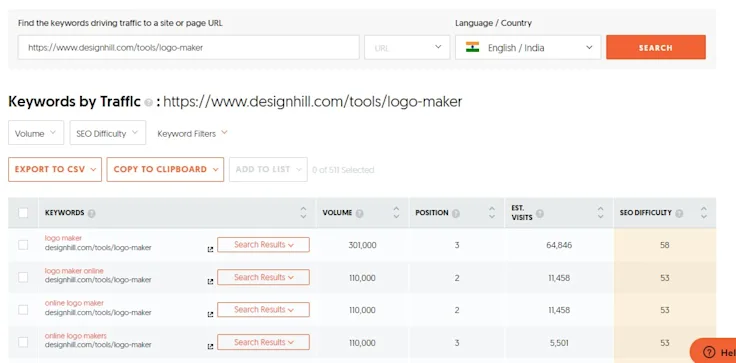The width and height of the screenshot is (736, 363).
Task: Click sort arrows in SEO Difficulty column
Action: click(704, 213)
